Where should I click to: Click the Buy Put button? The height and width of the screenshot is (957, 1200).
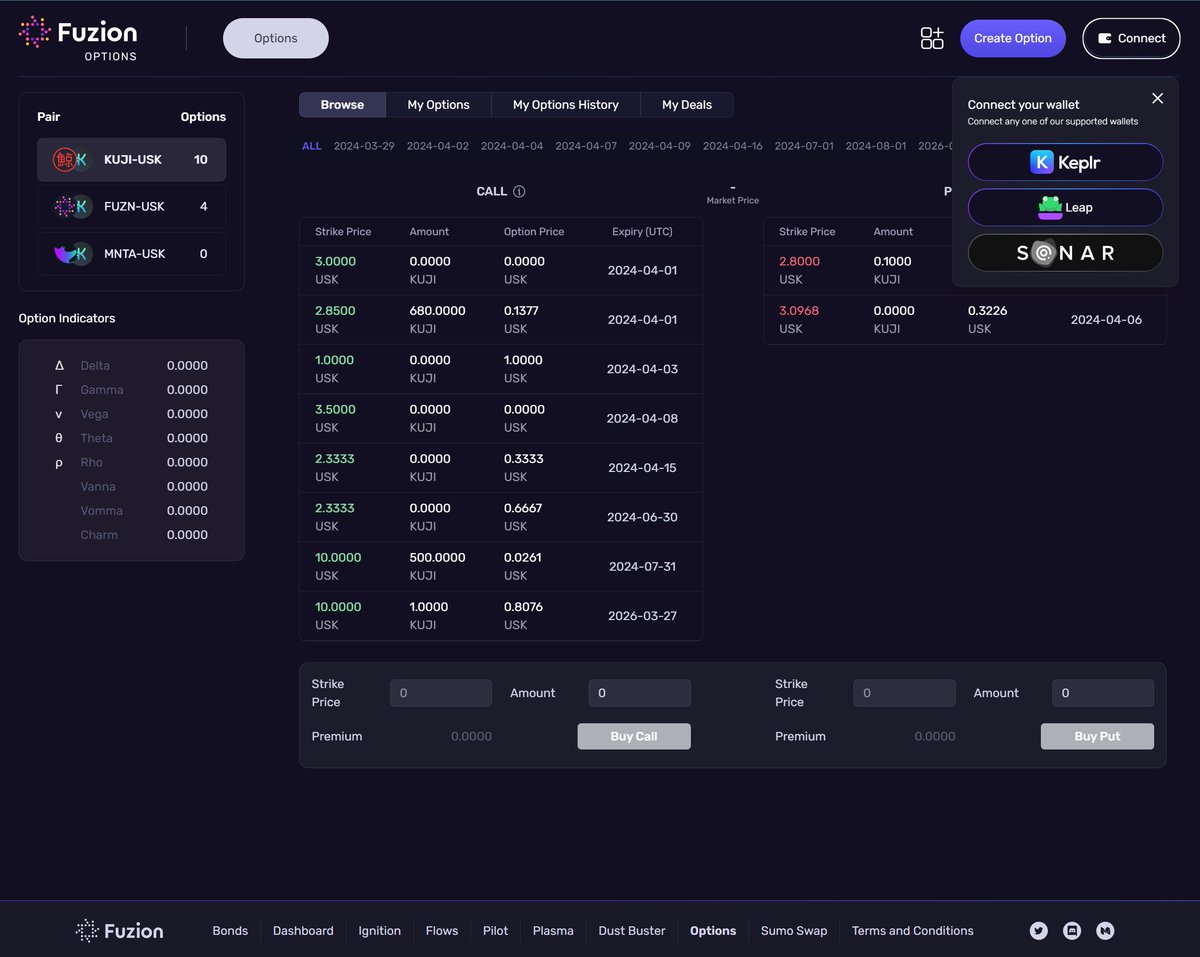coord(1097,736)
